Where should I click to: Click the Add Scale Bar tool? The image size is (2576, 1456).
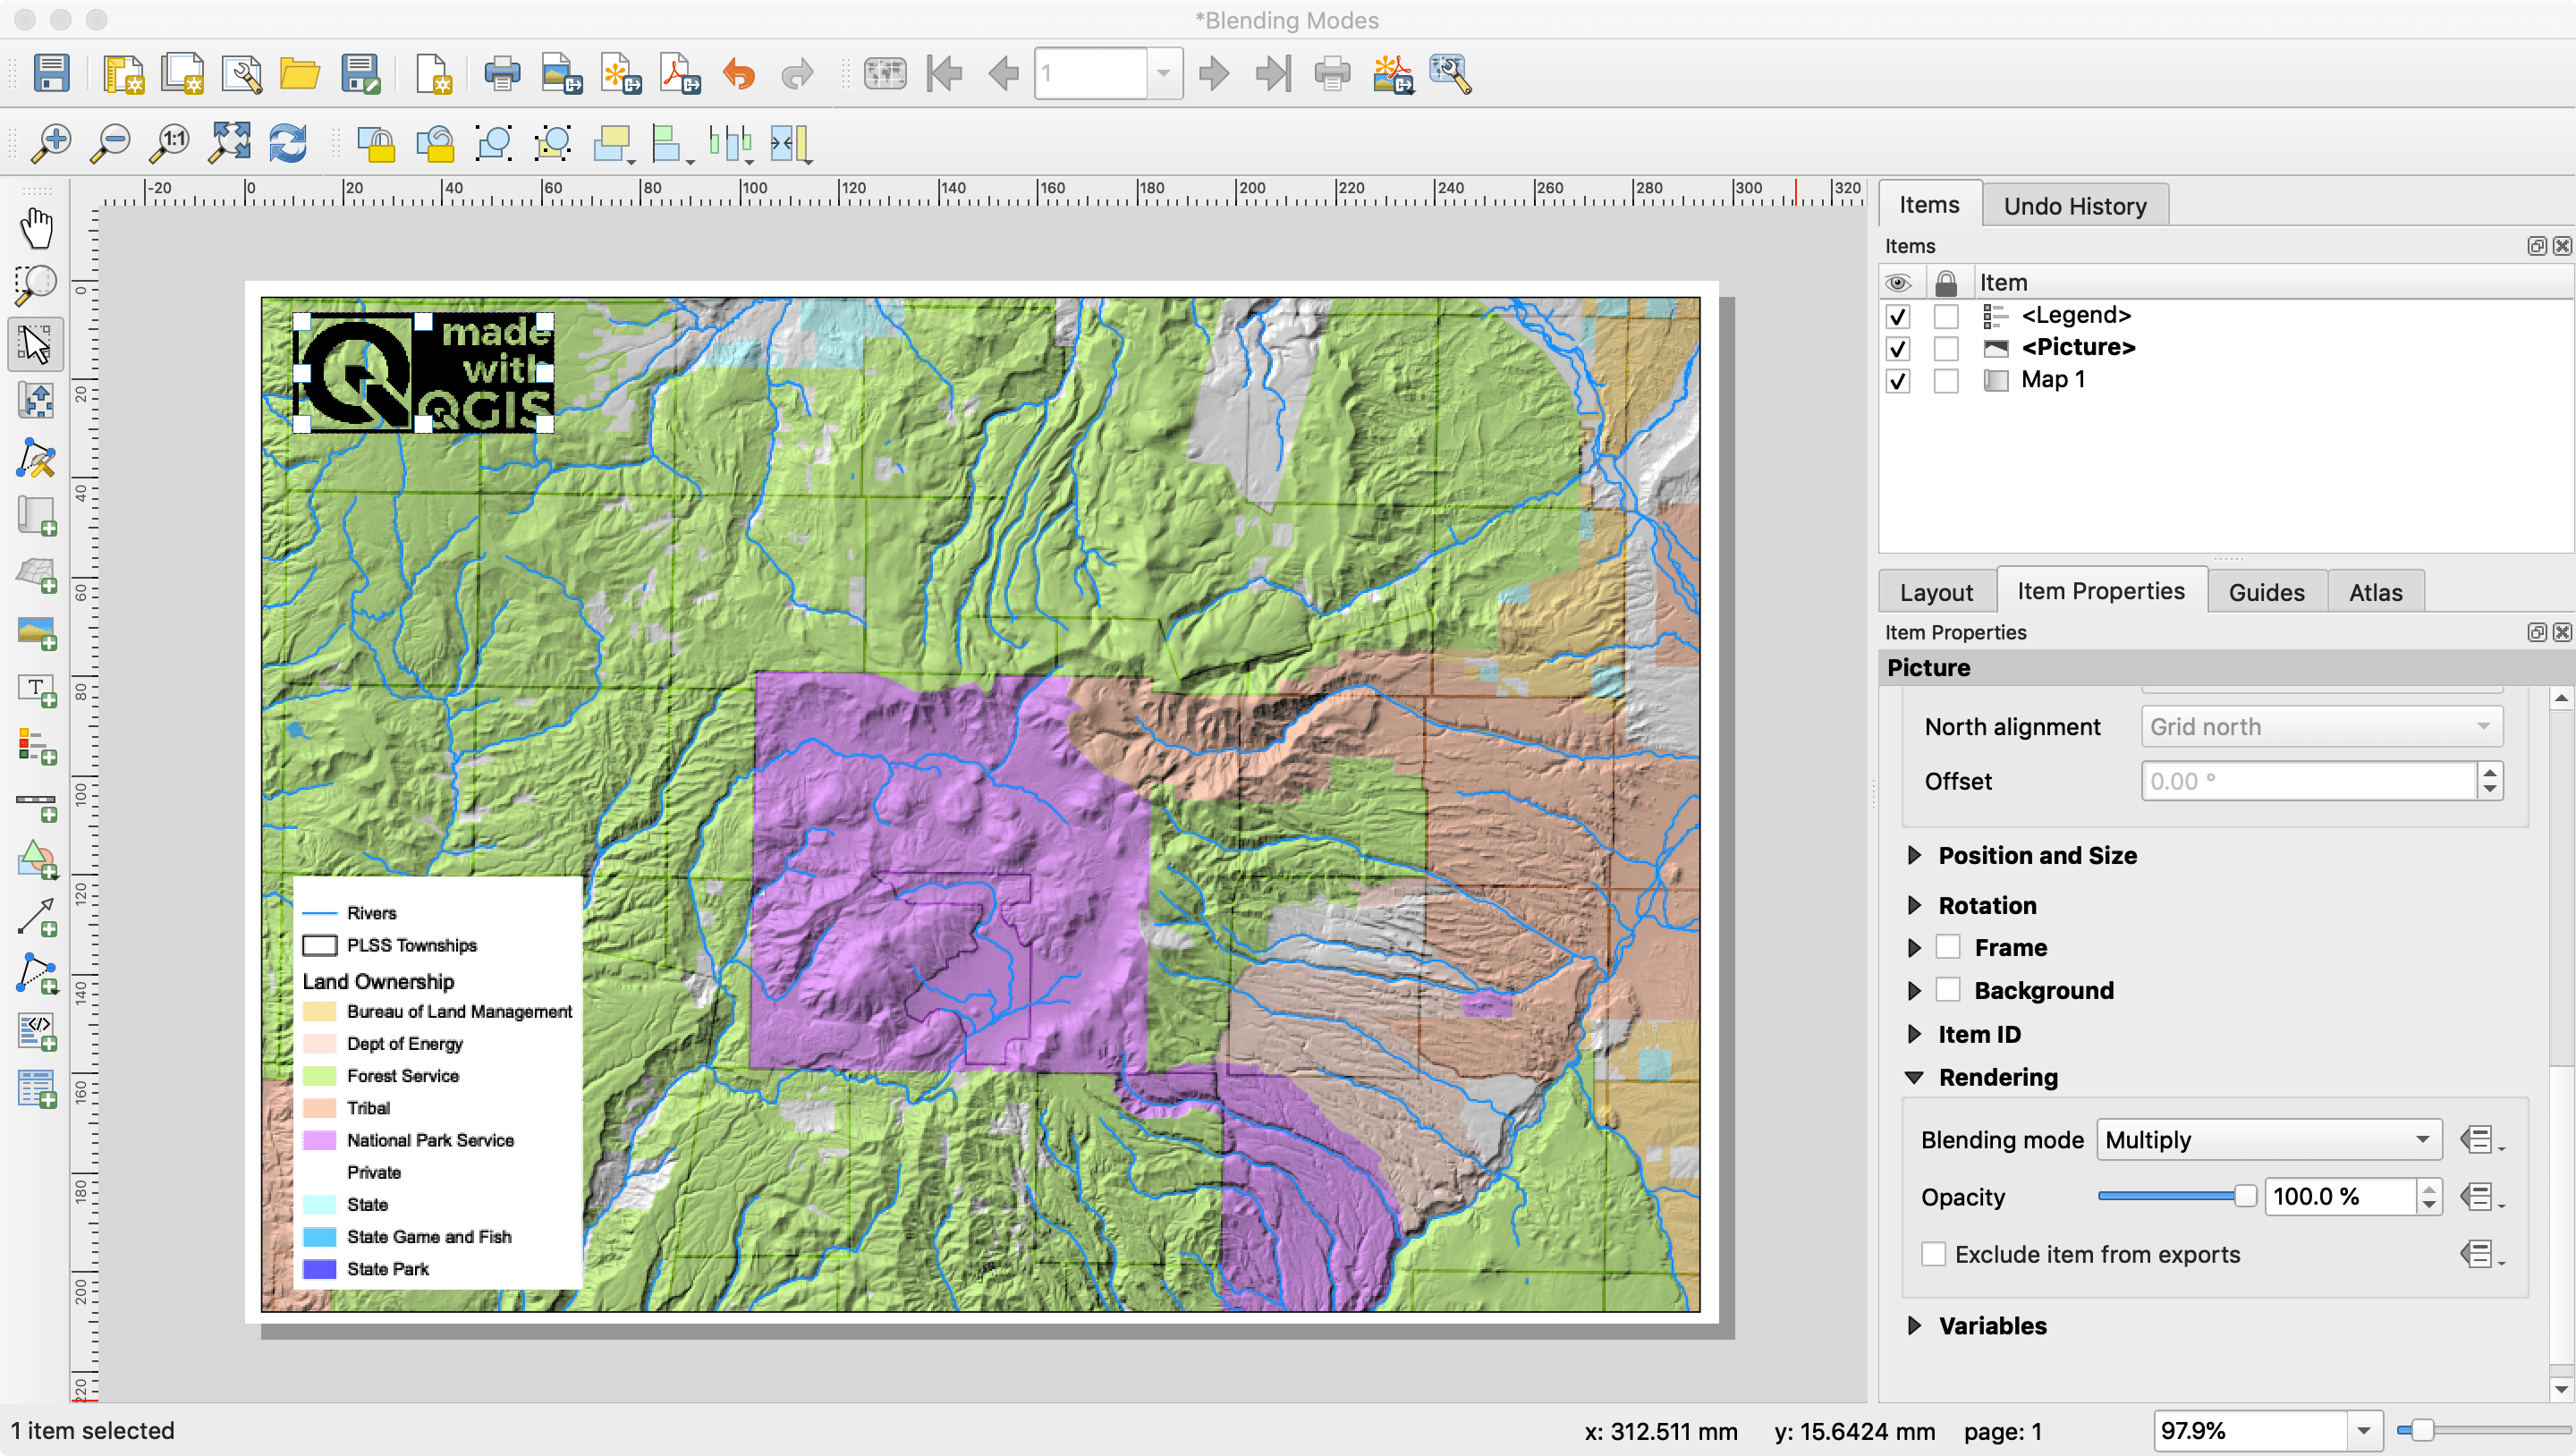(37, 804)
